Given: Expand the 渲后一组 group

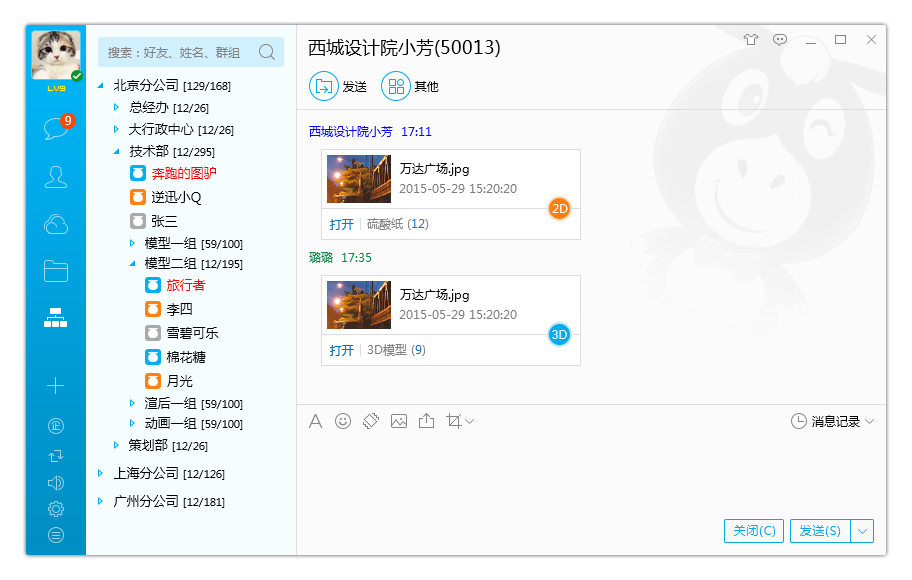Looking at the screenshot, I should (132, 403).
